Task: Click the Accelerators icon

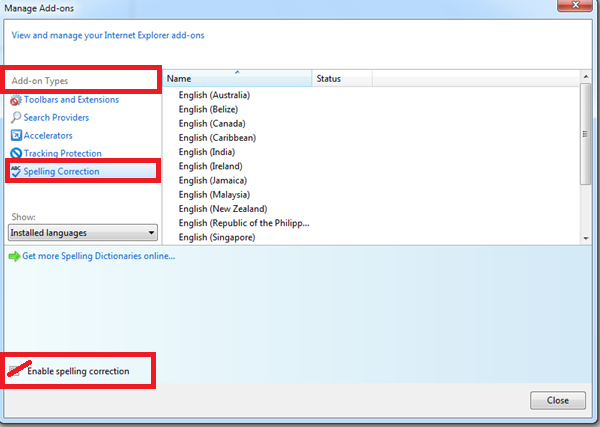Action: coord(16,135)
